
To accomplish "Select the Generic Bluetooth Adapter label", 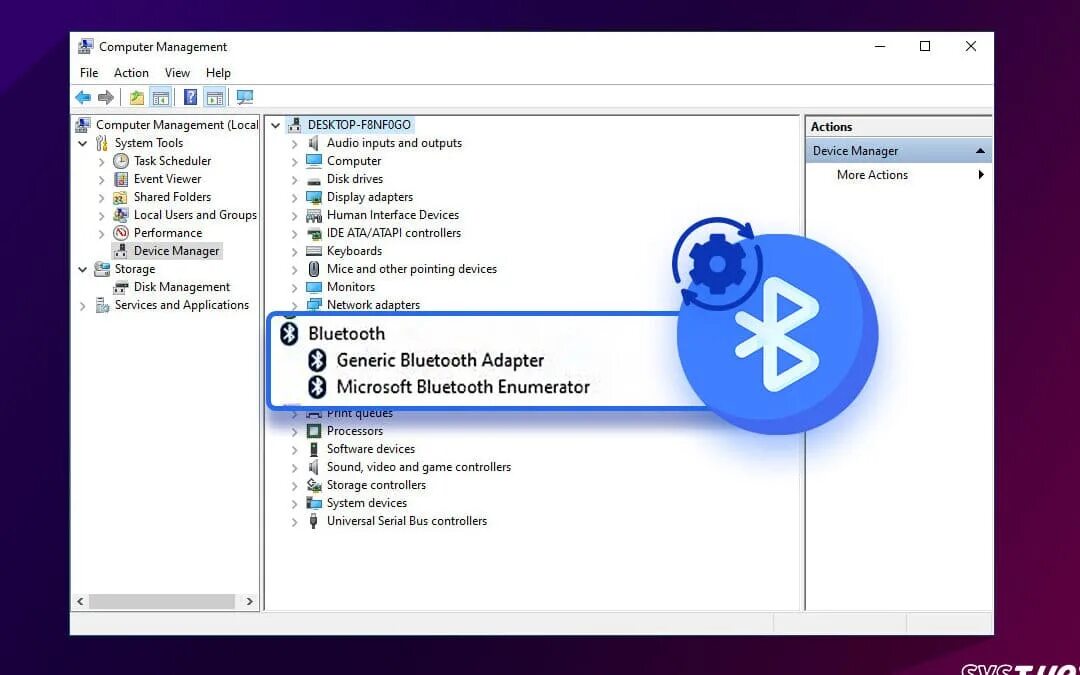I will (x=440, y=360).
